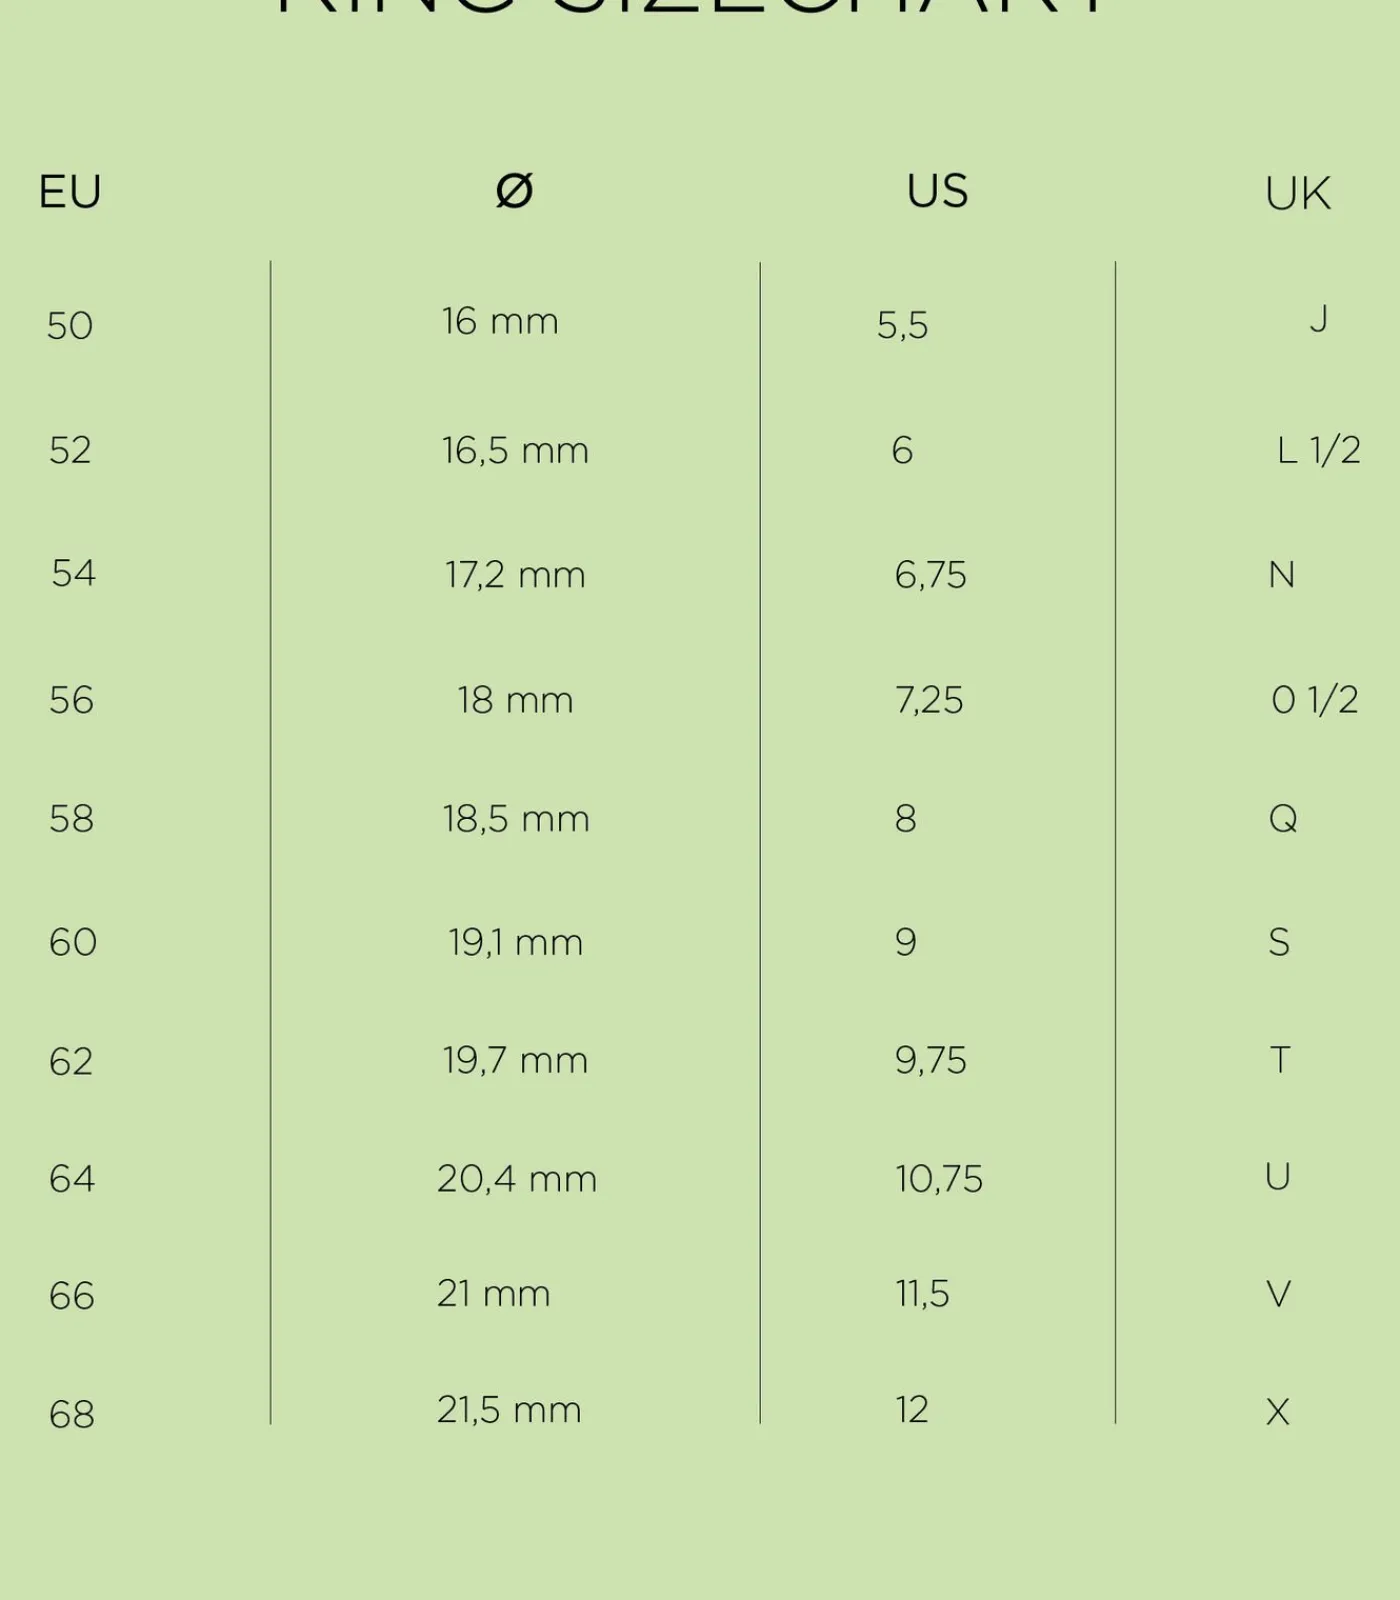Click US size 6,75
Viewport: 1400px width, 1600px height.
point(930,575)
